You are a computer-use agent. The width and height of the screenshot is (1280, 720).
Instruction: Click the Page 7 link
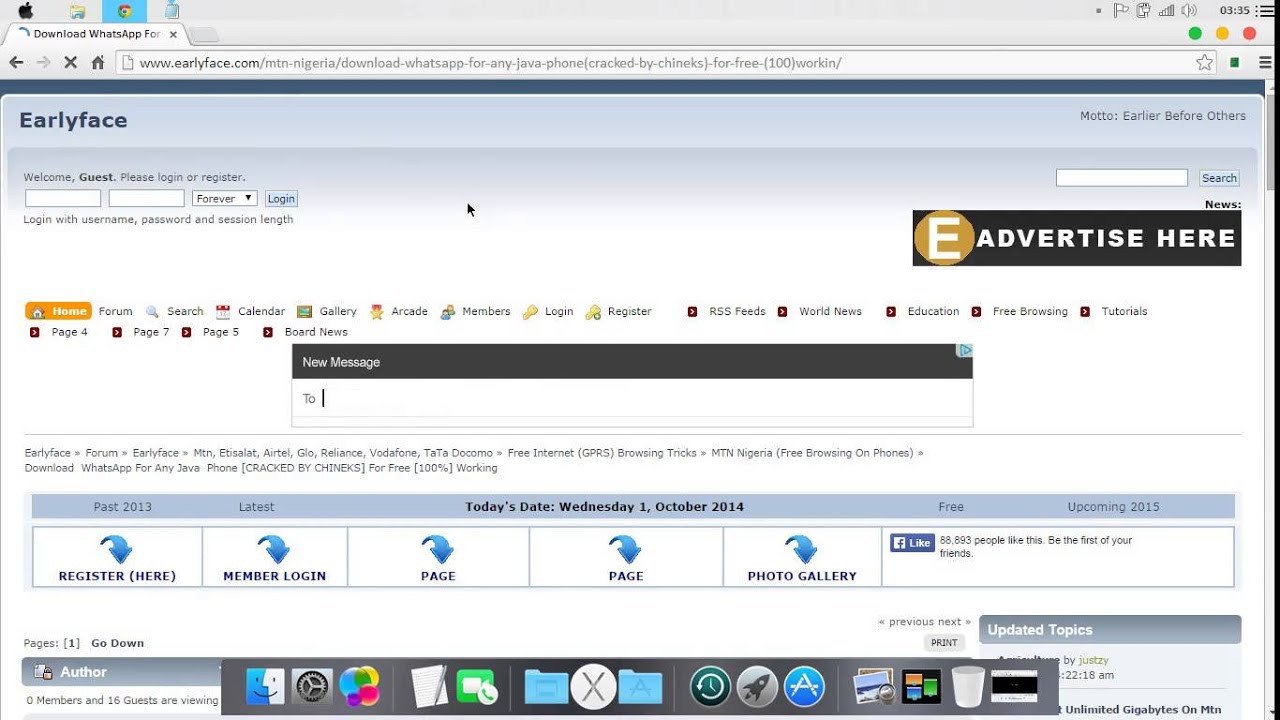click(x=151, y=332)
